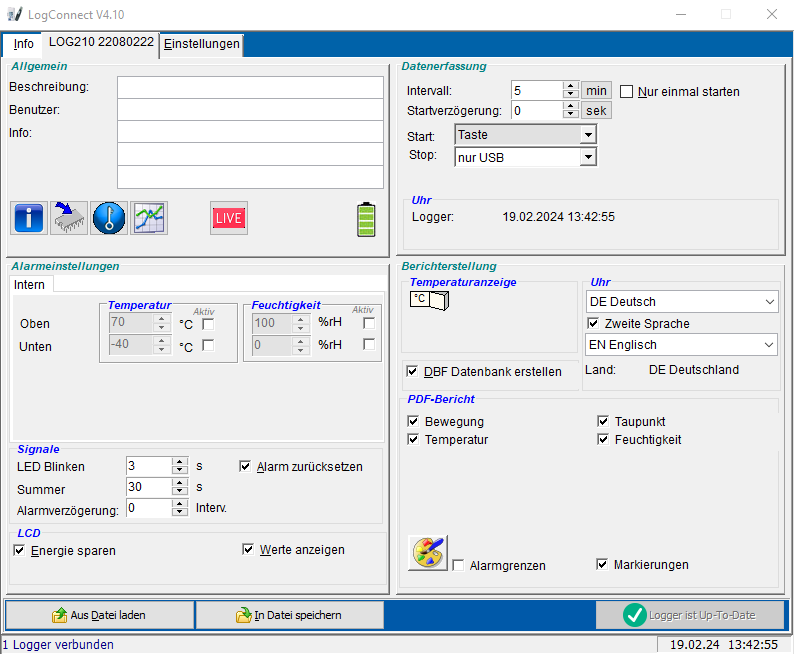Open the thermometer sensor icon button
This screenshot has width=795, height=654.
(109, 217)
